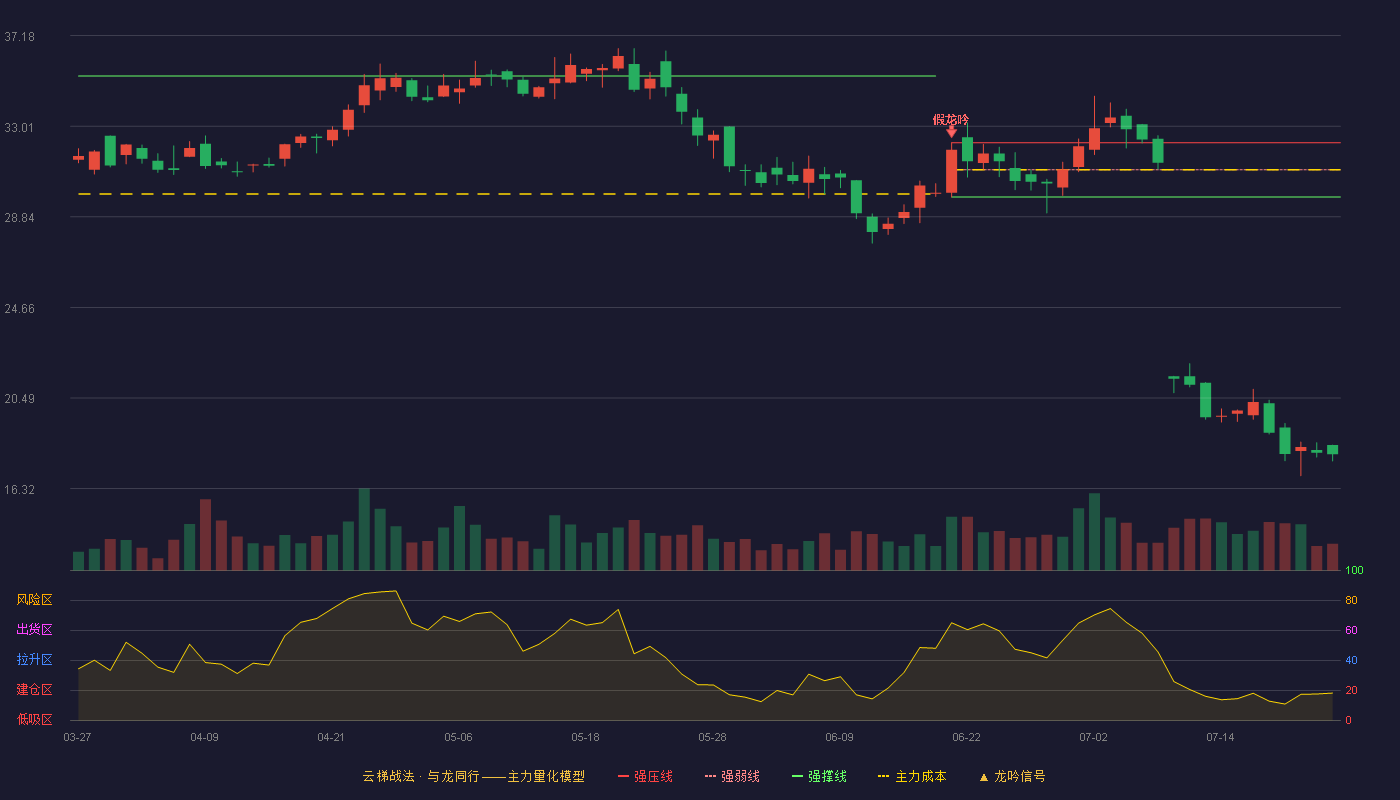The height and width of the screenshot is (800, 1400).
Task: Select the 风险区 zone label
Action: pyautogui.click(x=34, y=600)
